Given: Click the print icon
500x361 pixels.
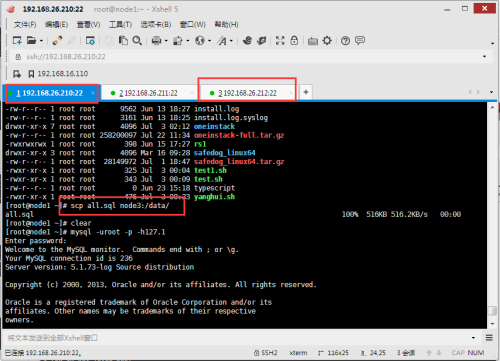Looking at the screenshot, I should (x=156, y=41).
